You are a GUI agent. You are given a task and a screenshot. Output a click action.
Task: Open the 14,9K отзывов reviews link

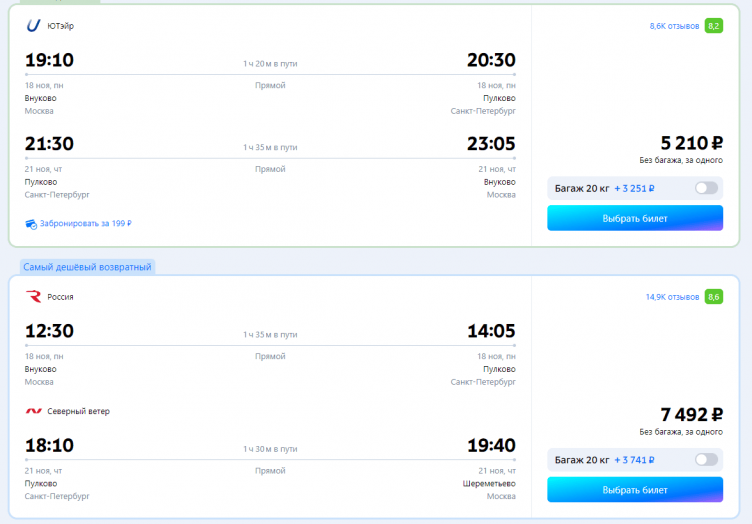[x=672, y=297]
